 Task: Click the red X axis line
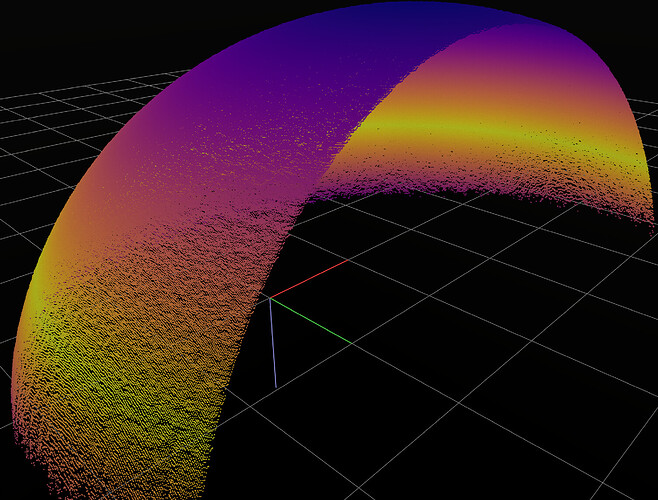(x=310, y=278)
